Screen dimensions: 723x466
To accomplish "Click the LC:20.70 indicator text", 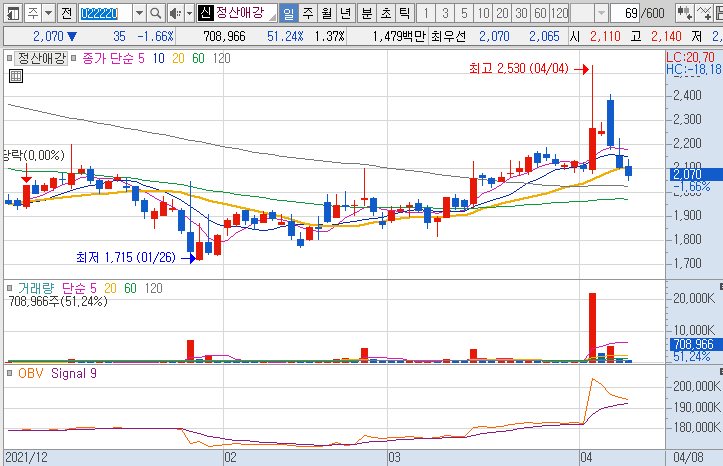I will pos(690,57).
